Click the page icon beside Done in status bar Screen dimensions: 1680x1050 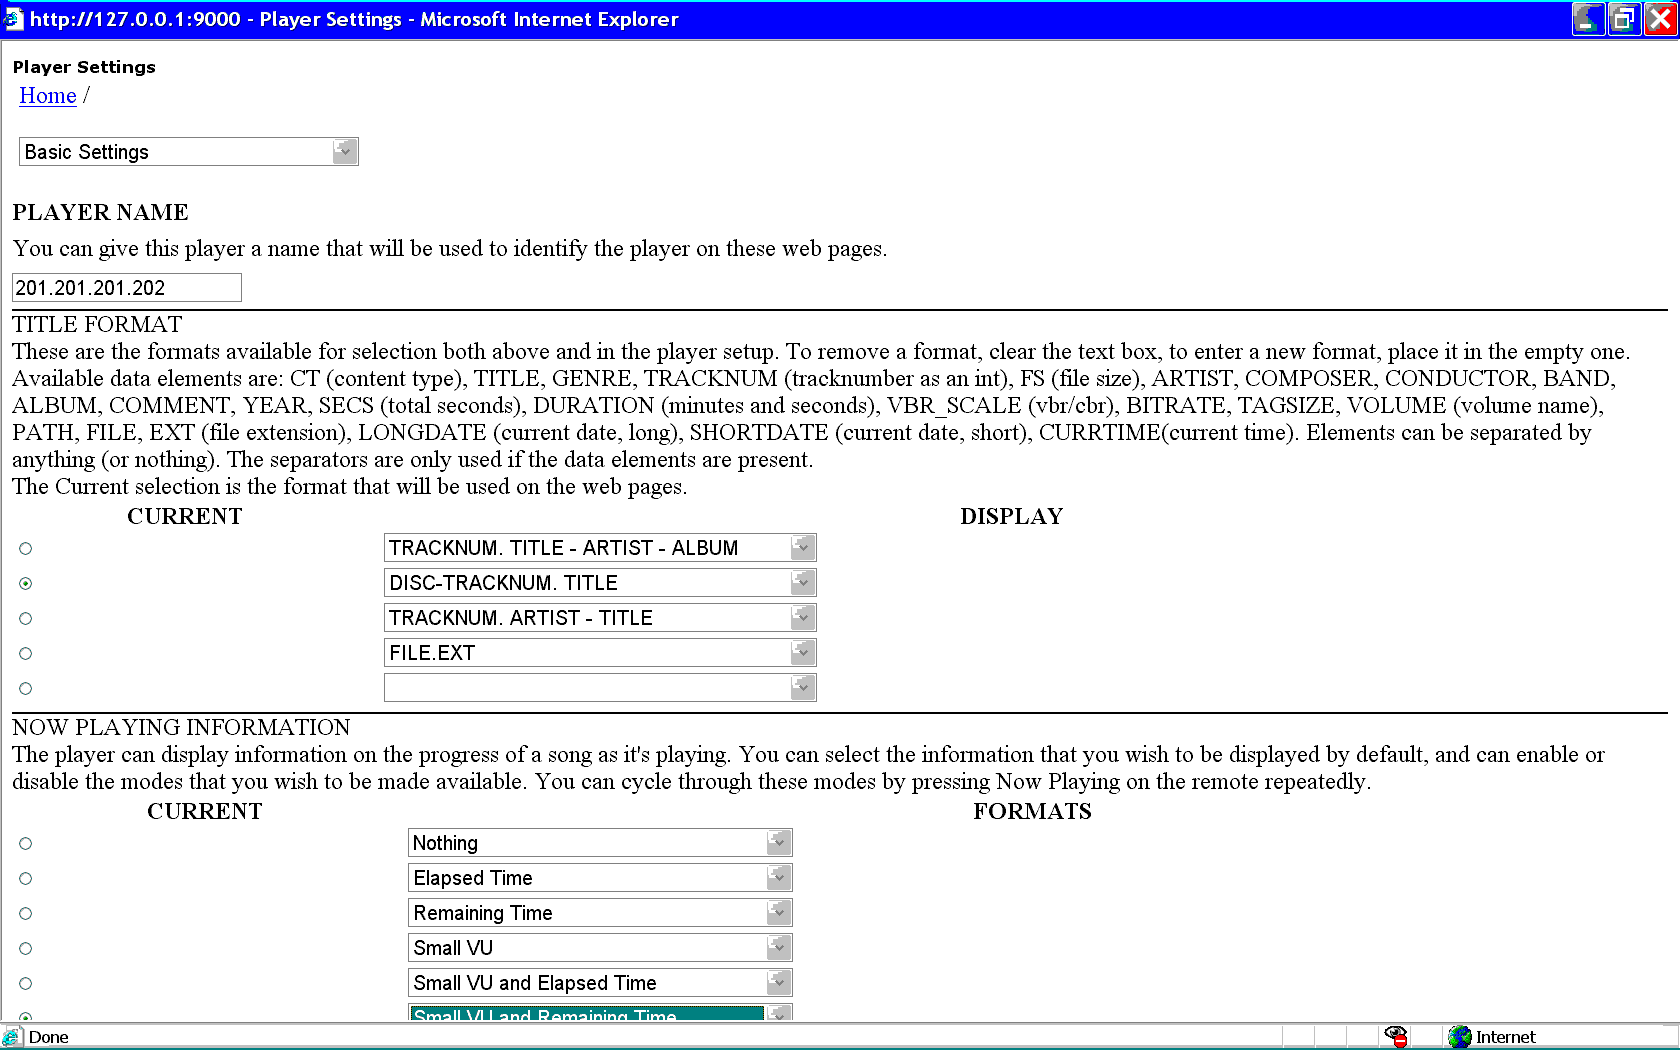click(x=12, y=1037)
